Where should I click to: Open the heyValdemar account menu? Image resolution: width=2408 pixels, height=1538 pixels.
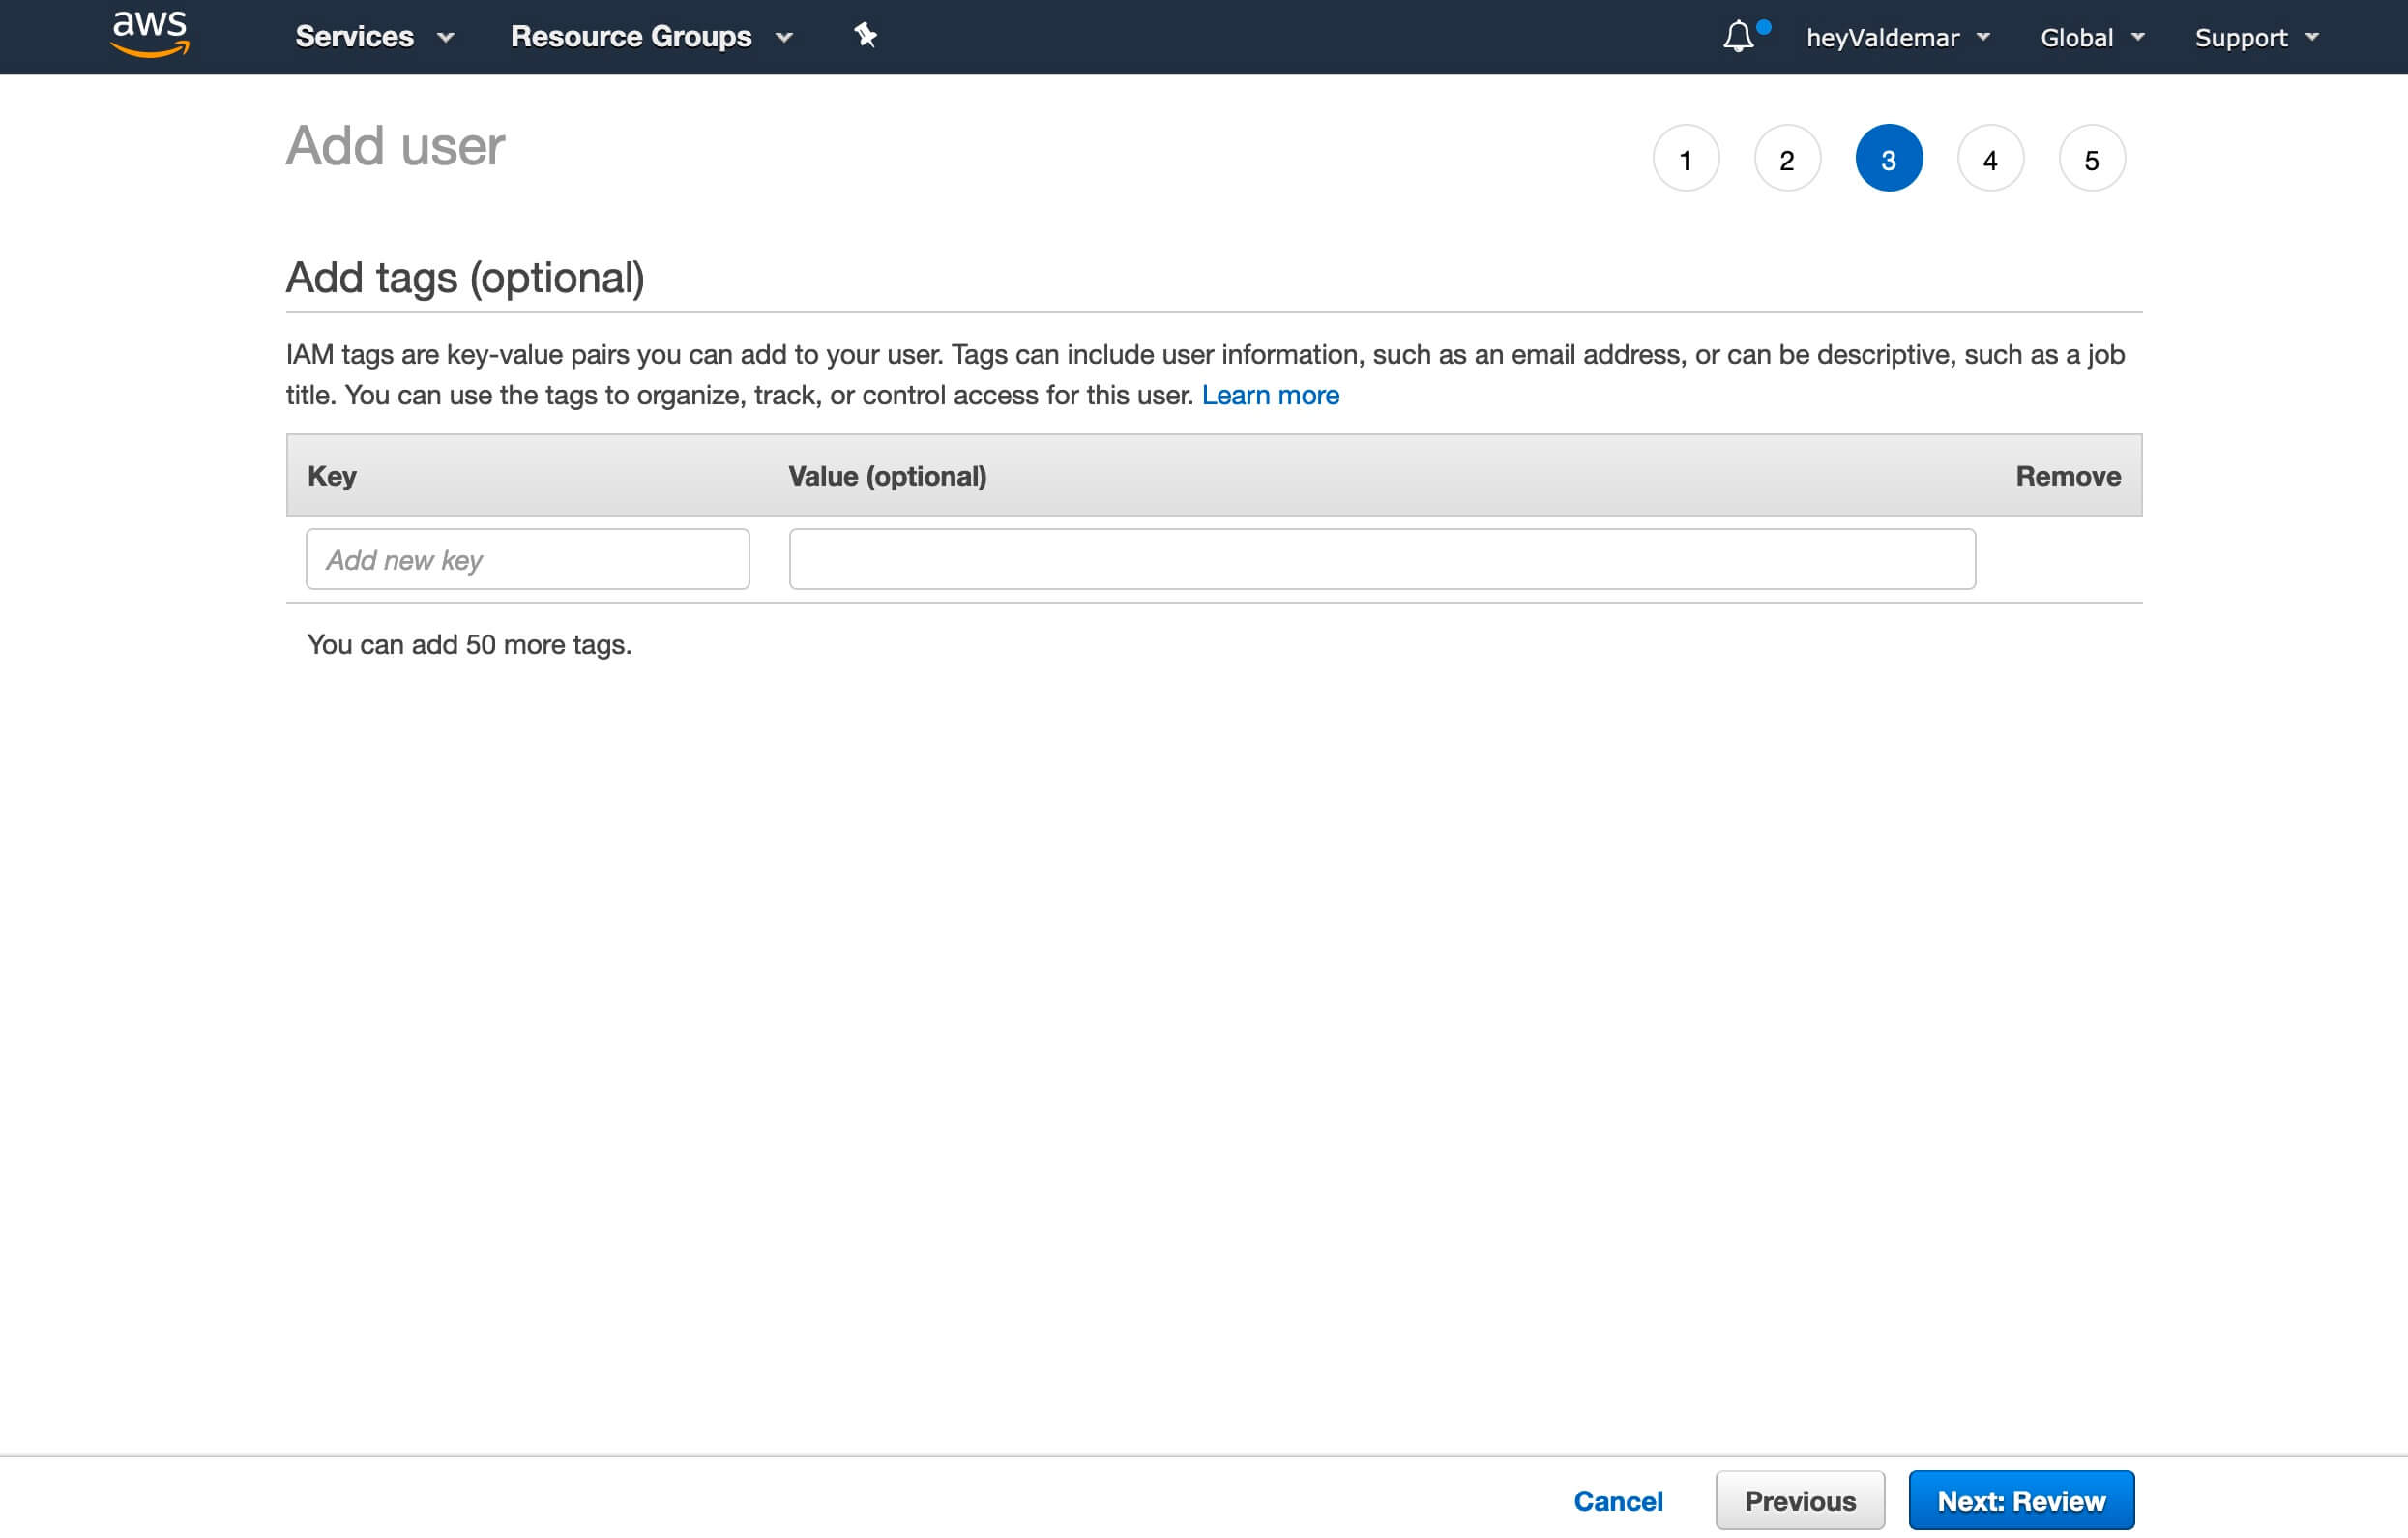(1899, 37)
